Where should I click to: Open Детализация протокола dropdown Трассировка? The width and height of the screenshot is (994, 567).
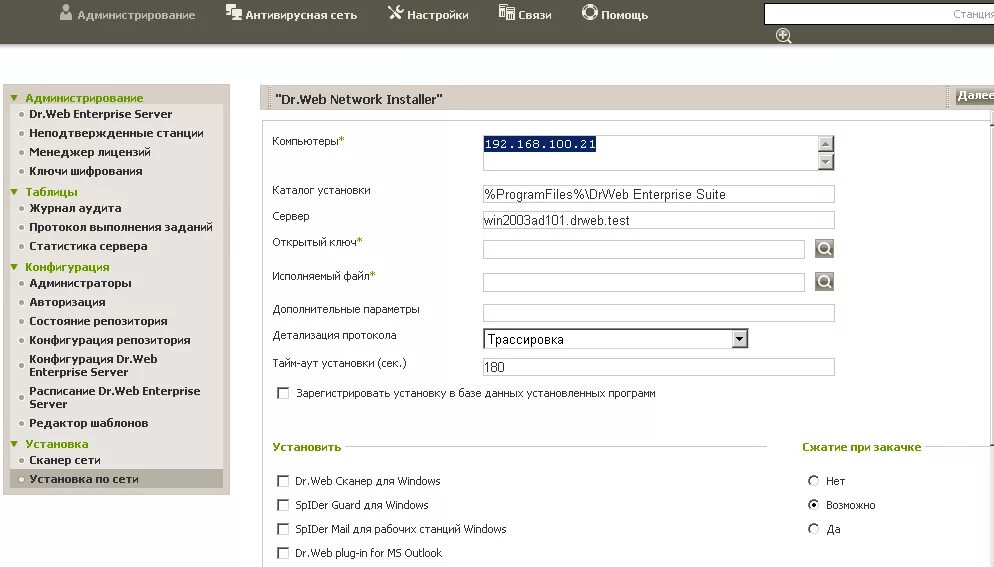(x=616, y=339)
